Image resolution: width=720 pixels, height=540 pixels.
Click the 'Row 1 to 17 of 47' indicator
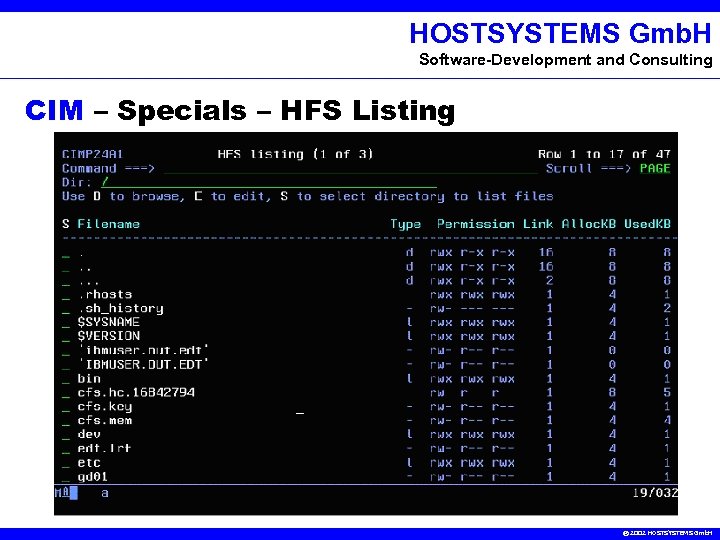[x=604, y=154]
